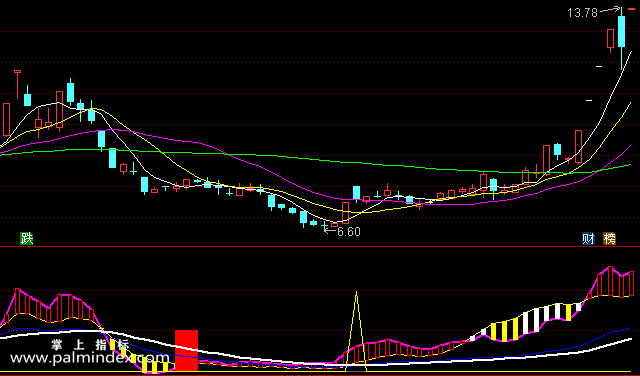
Task: Click the 掌上指标 watermark text
Action: coord(90,345)
